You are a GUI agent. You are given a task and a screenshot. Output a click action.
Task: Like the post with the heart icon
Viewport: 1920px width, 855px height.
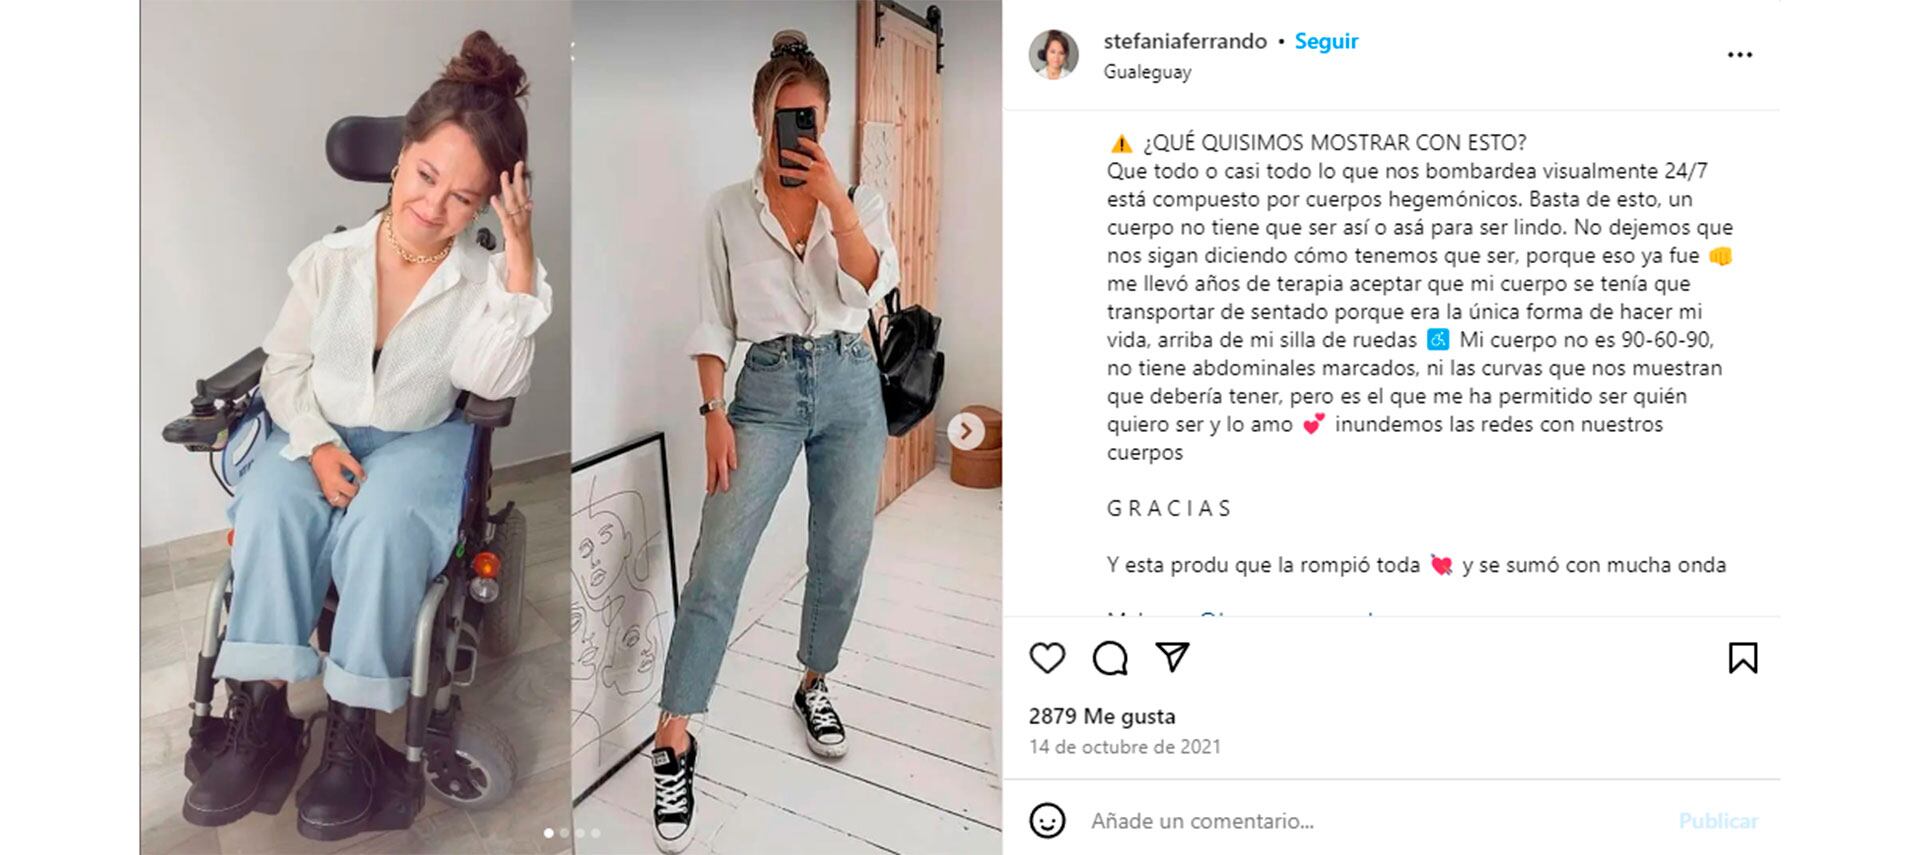pos(1047,658)
